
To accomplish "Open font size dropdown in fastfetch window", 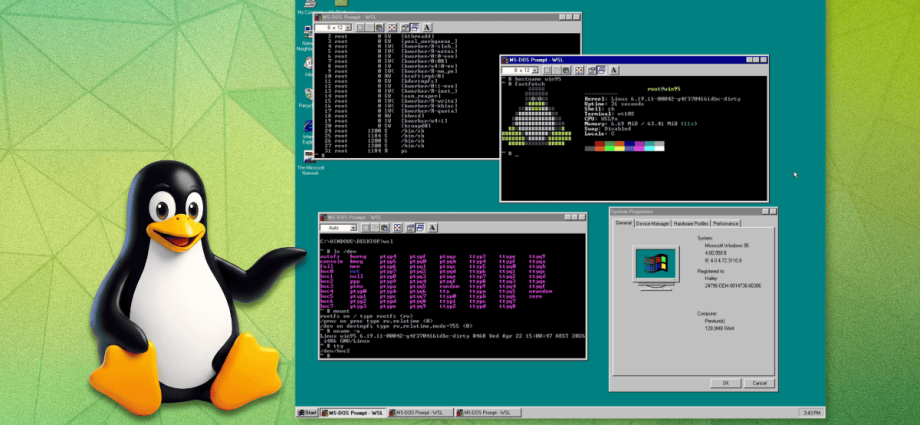I will 520,70.
